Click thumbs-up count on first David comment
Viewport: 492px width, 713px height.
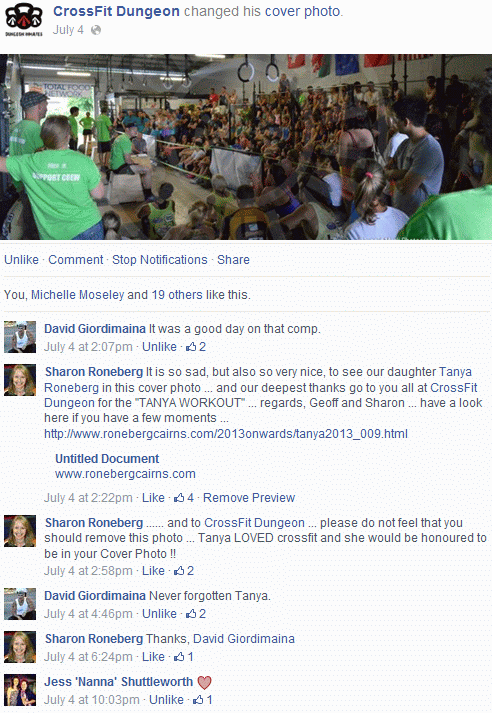196,347
